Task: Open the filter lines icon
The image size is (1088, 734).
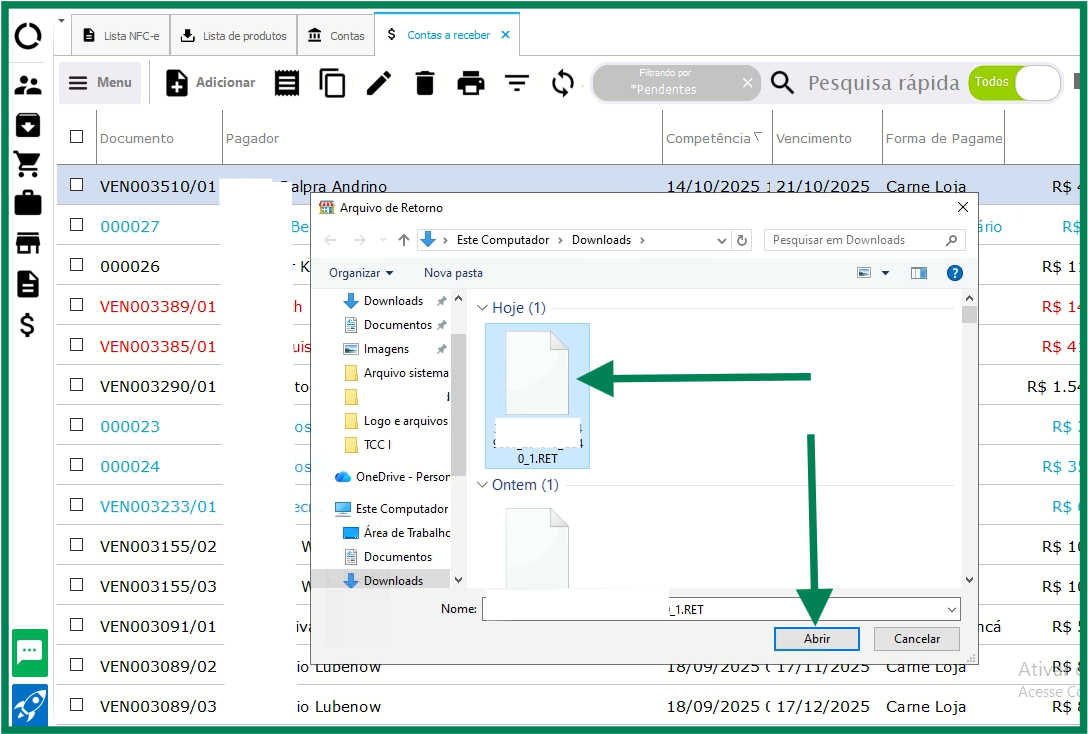Action: pos(516,83)
